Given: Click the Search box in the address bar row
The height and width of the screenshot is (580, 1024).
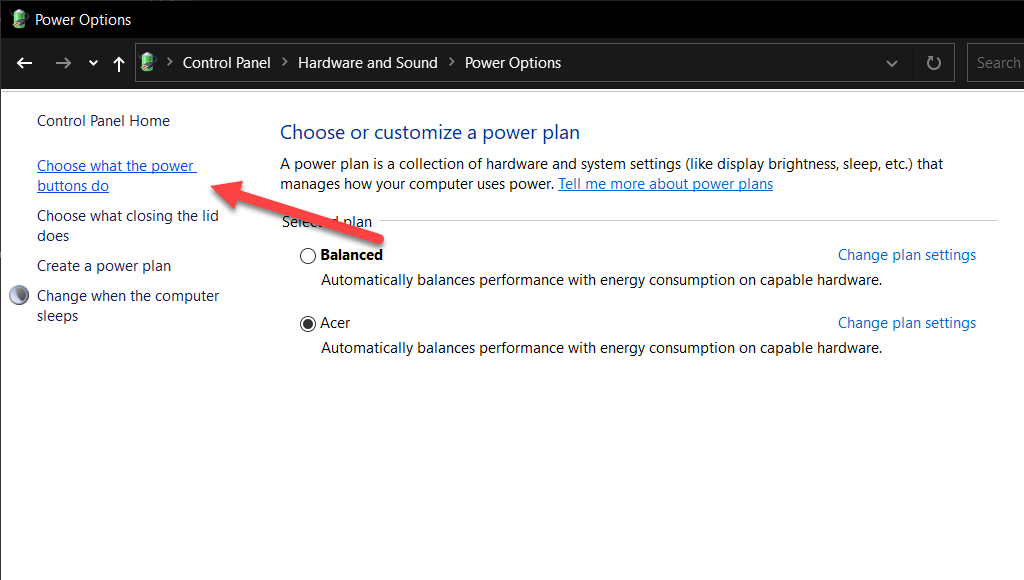Looking at the screenshot, I should click(996, 63).
